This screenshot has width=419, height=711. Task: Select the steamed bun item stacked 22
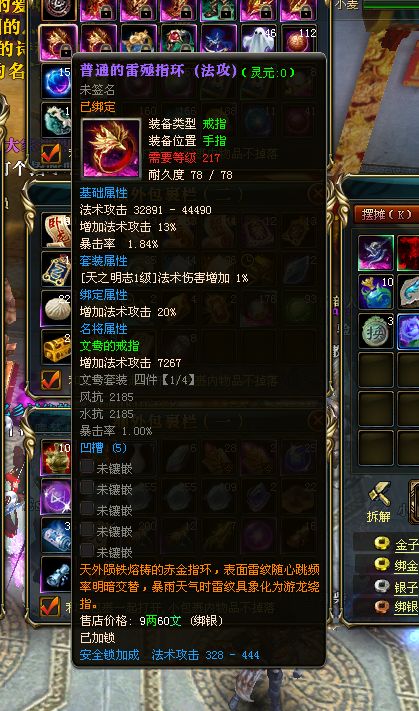(x=57, y=309)
